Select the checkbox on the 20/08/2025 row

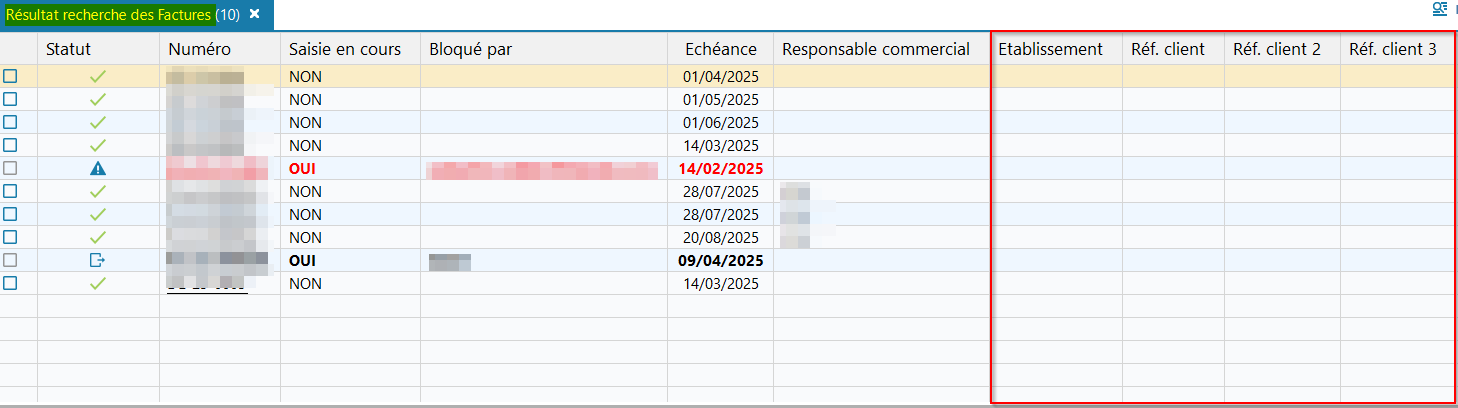(10, 237)
